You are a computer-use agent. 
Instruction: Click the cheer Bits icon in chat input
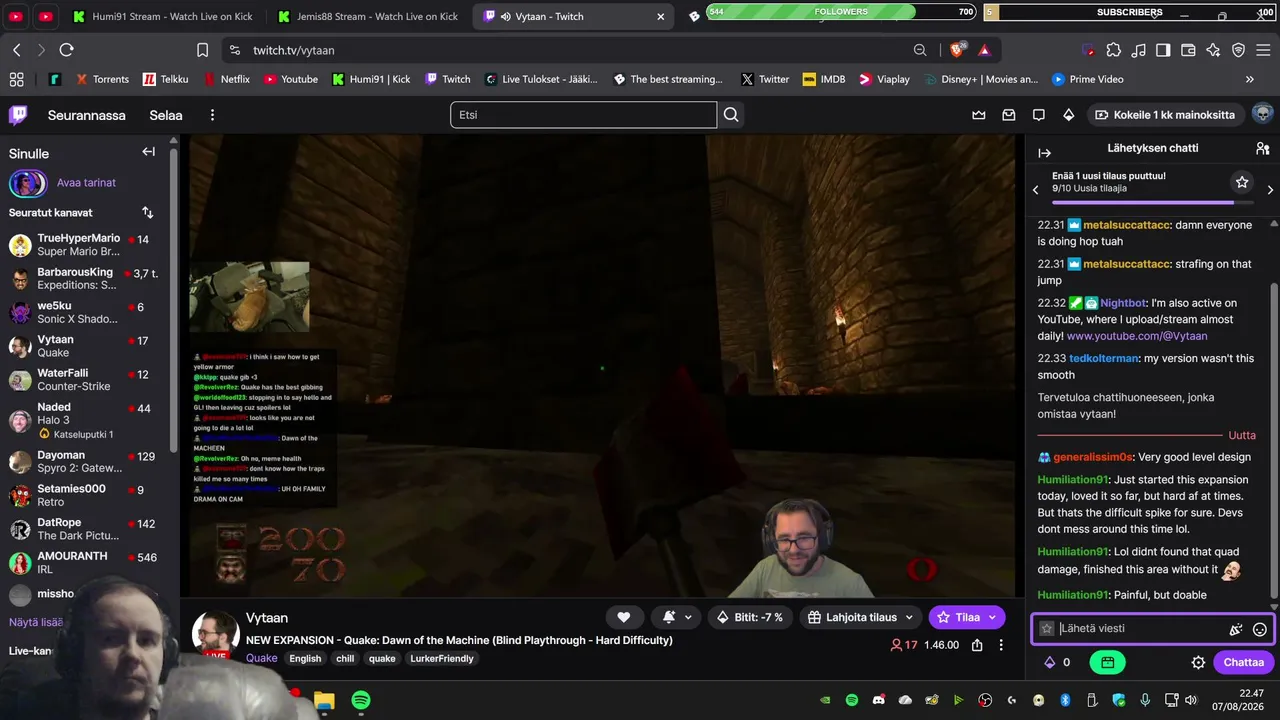(x=1236, y=629)
